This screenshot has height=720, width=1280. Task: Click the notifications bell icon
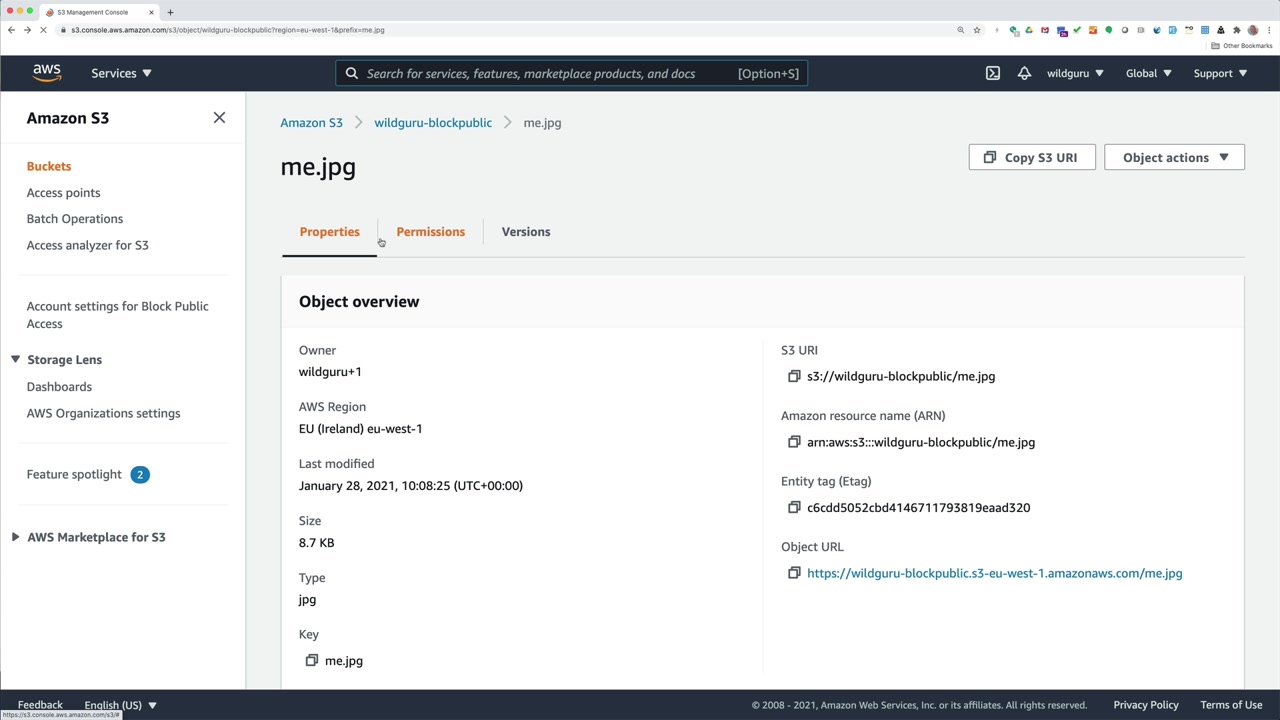tap(1024, 73)
